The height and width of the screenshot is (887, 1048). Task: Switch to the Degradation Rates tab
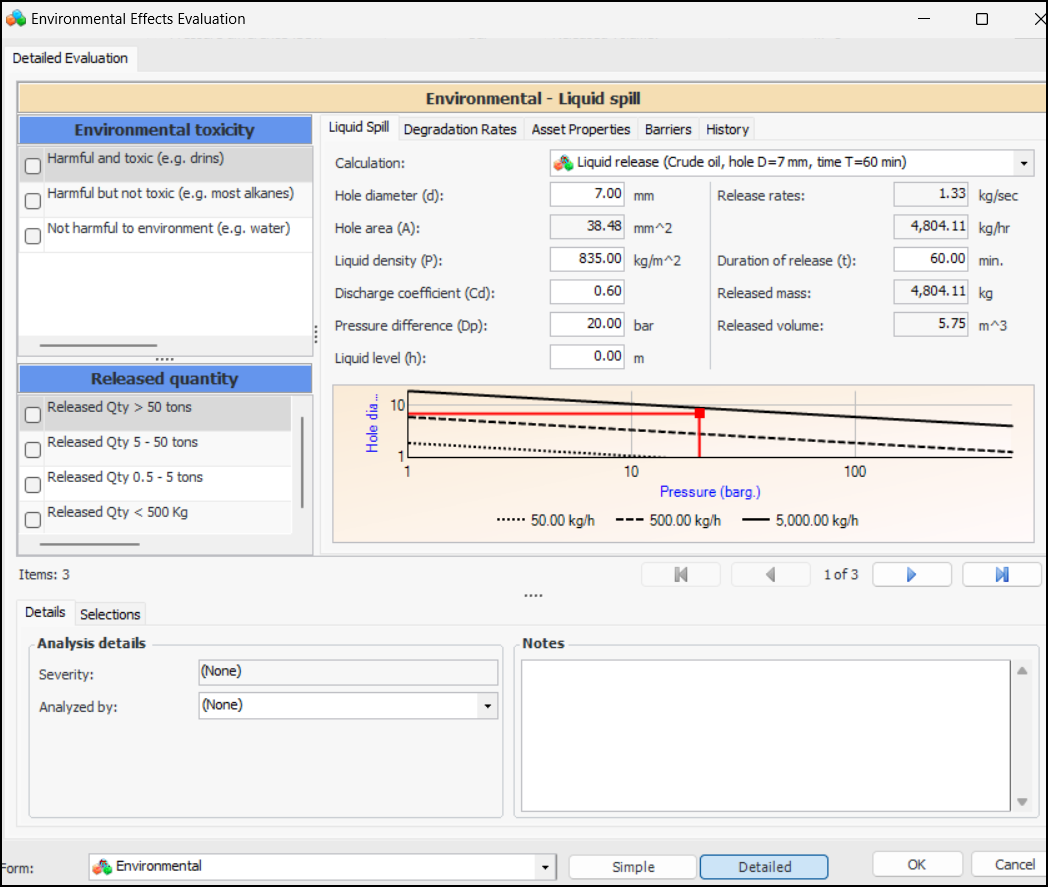click(460, 129)
